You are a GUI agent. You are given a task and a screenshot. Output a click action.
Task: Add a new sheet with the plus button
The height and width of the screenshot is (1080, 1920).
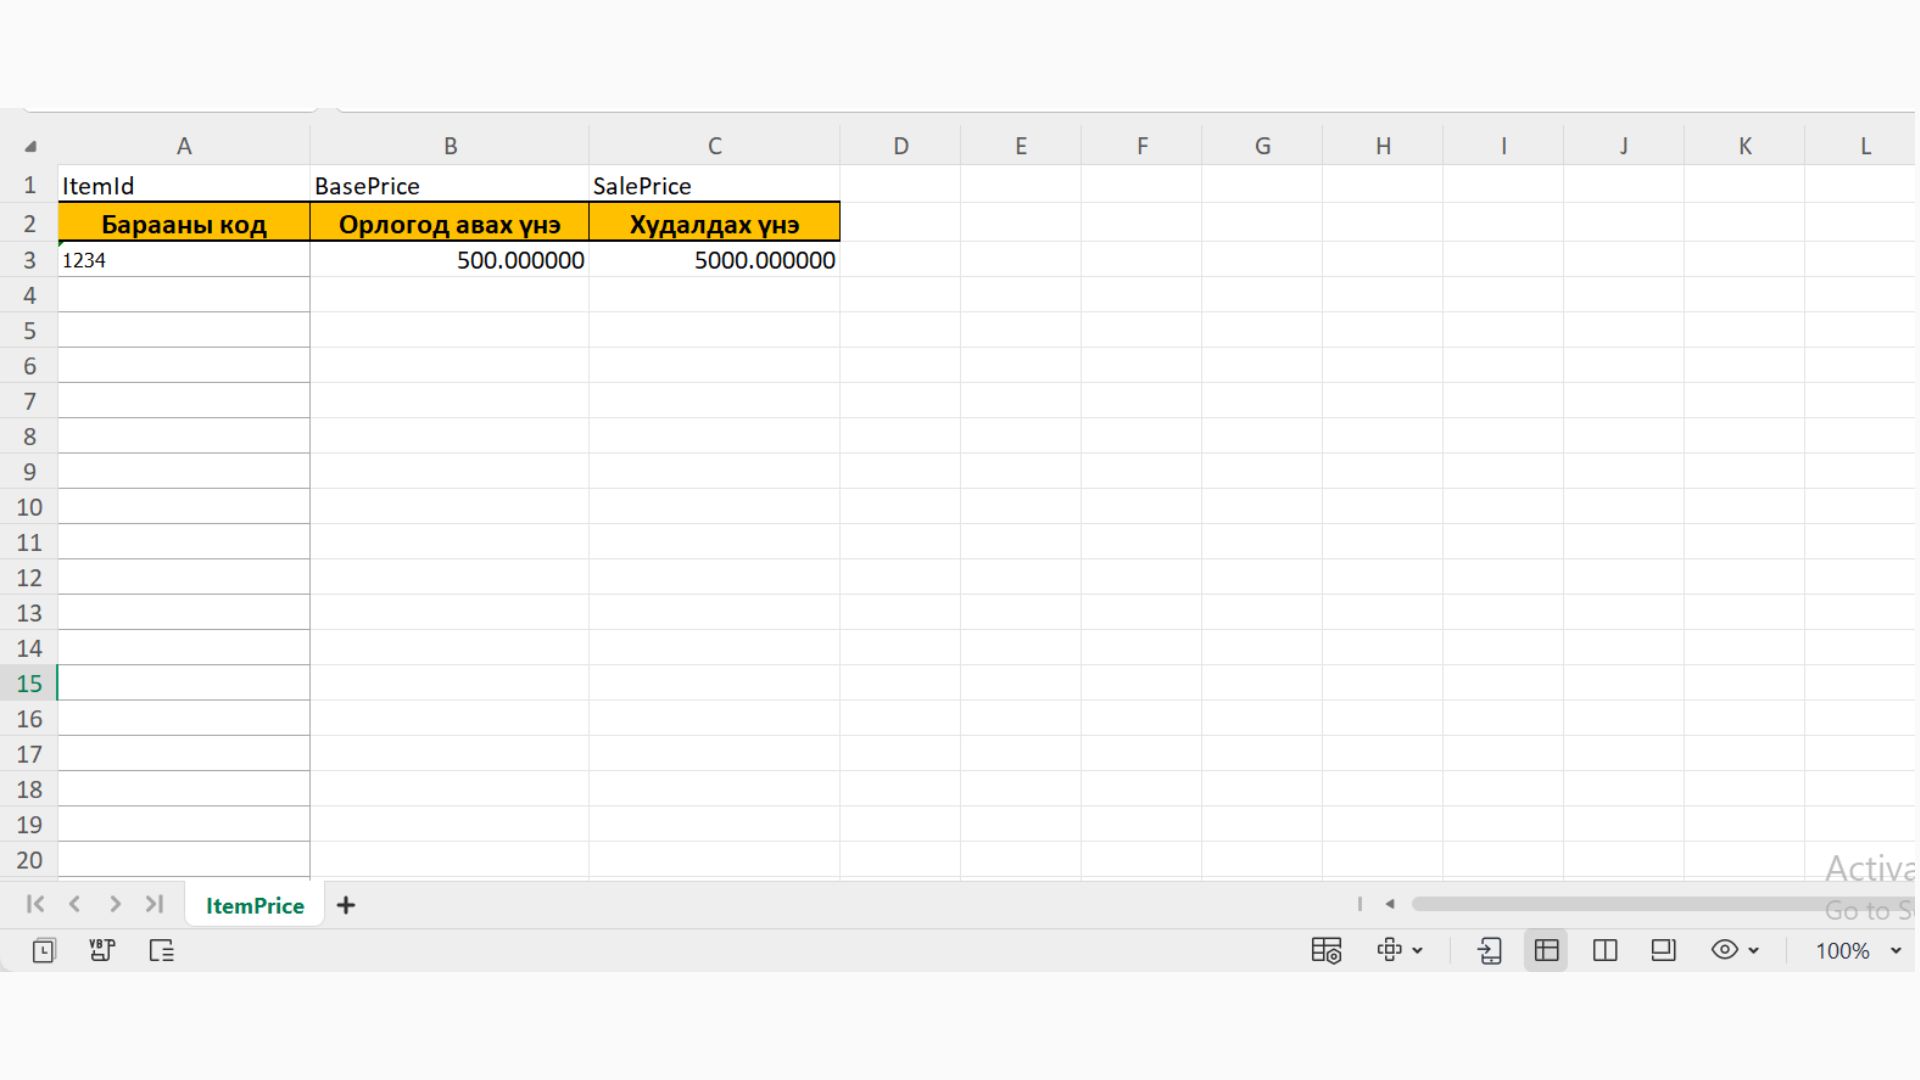click(346, 905)
